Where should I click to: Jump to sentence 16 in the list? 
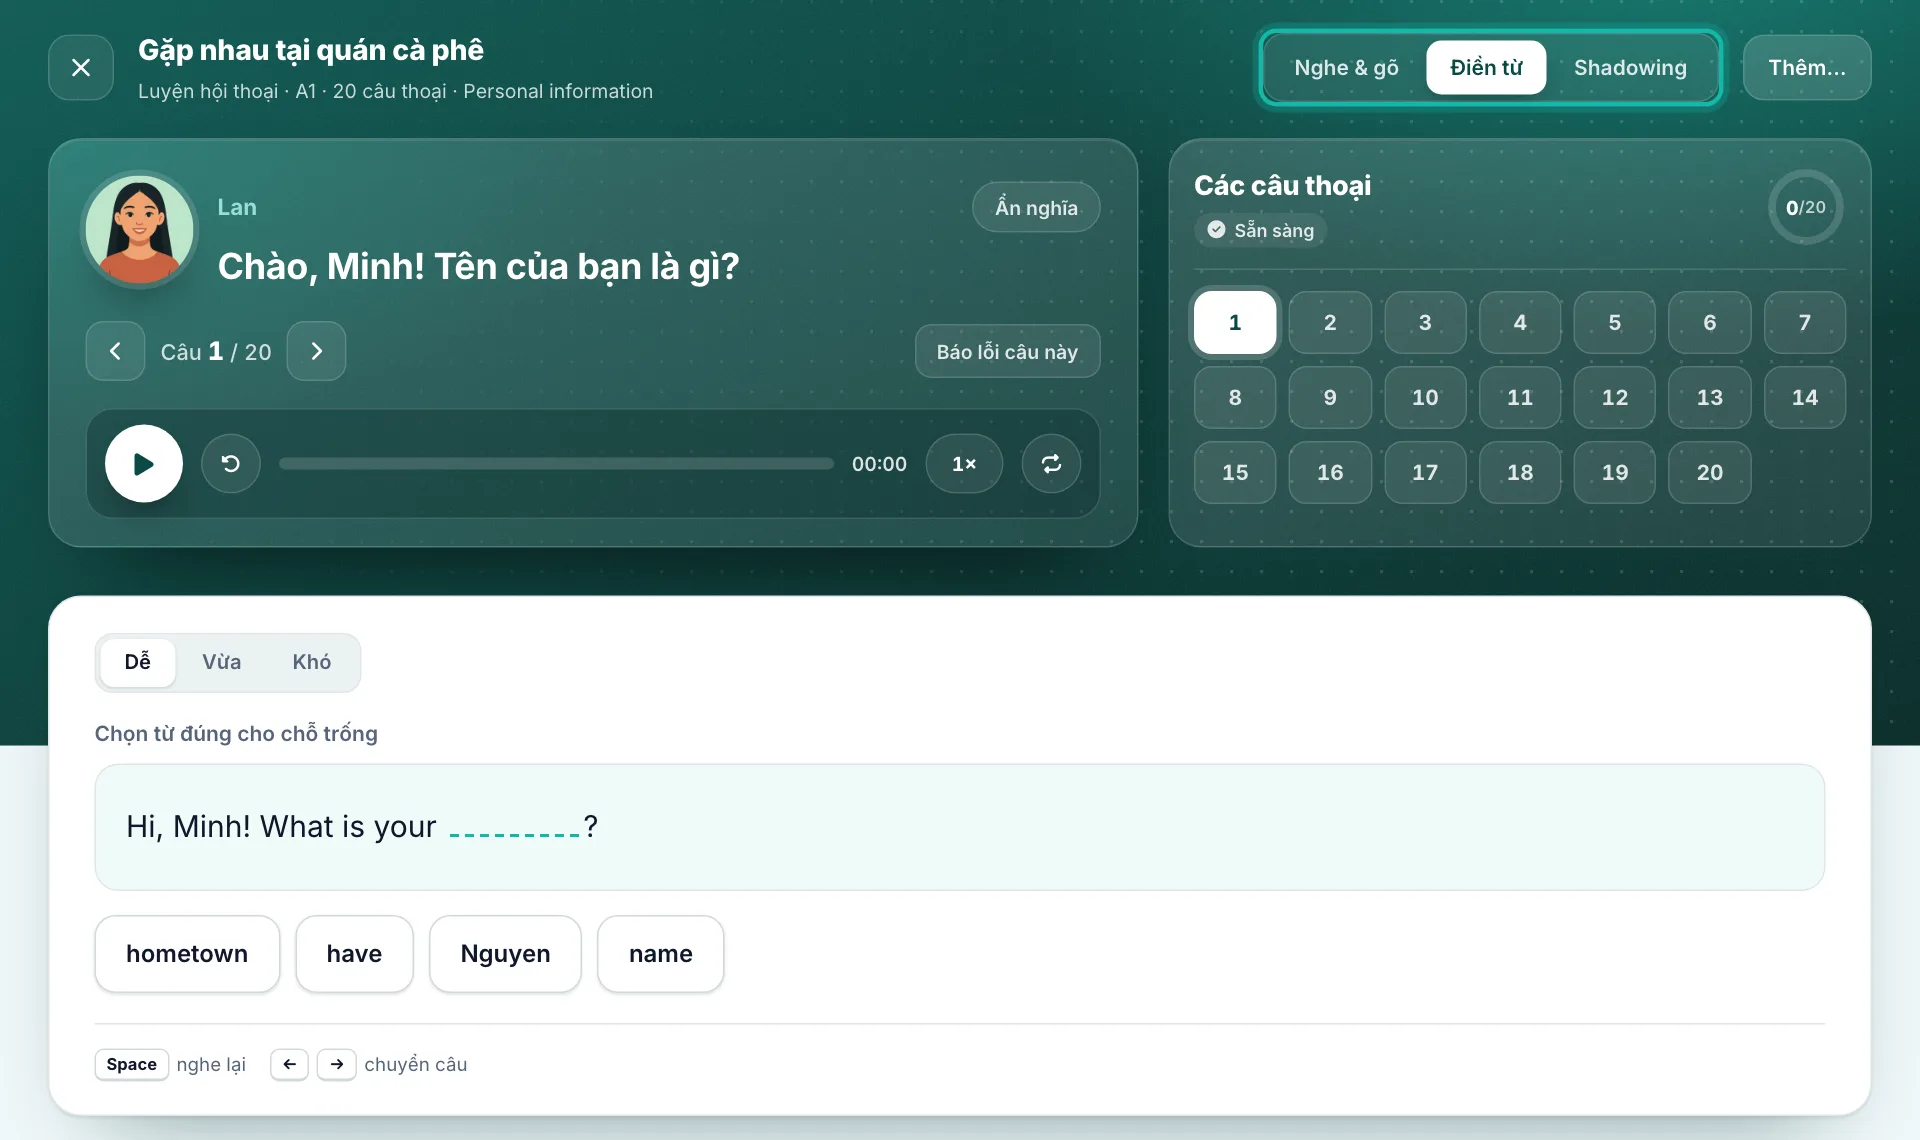coord(1330,472)
